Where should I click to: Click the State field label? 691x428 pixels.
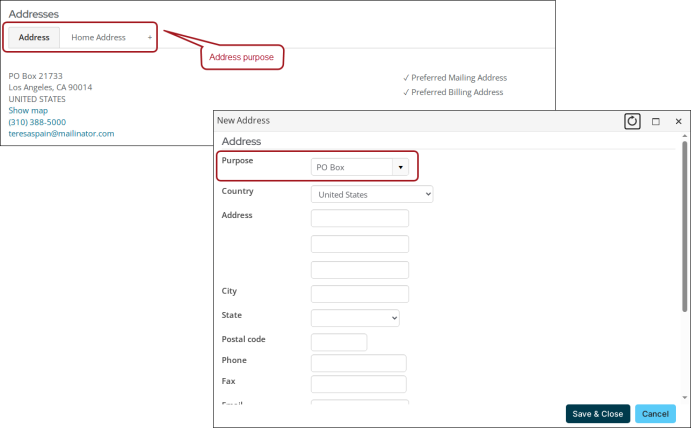[231, 315]
